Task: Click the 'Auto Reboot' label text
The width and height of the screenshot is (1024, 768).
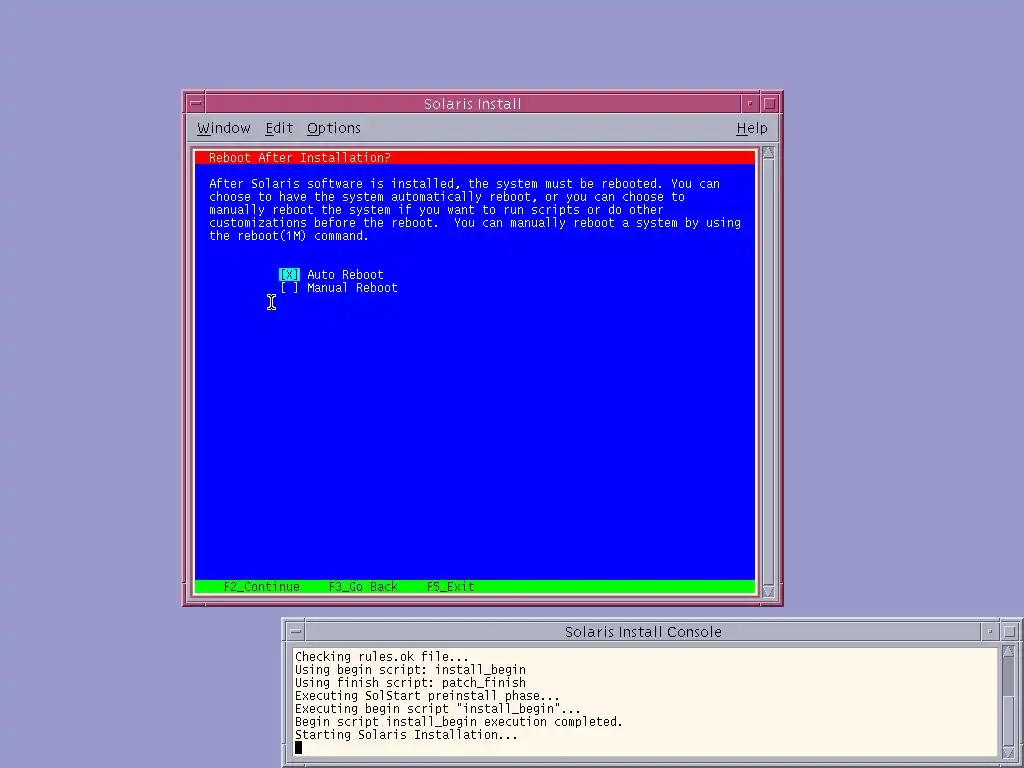Action: [345, 274]
